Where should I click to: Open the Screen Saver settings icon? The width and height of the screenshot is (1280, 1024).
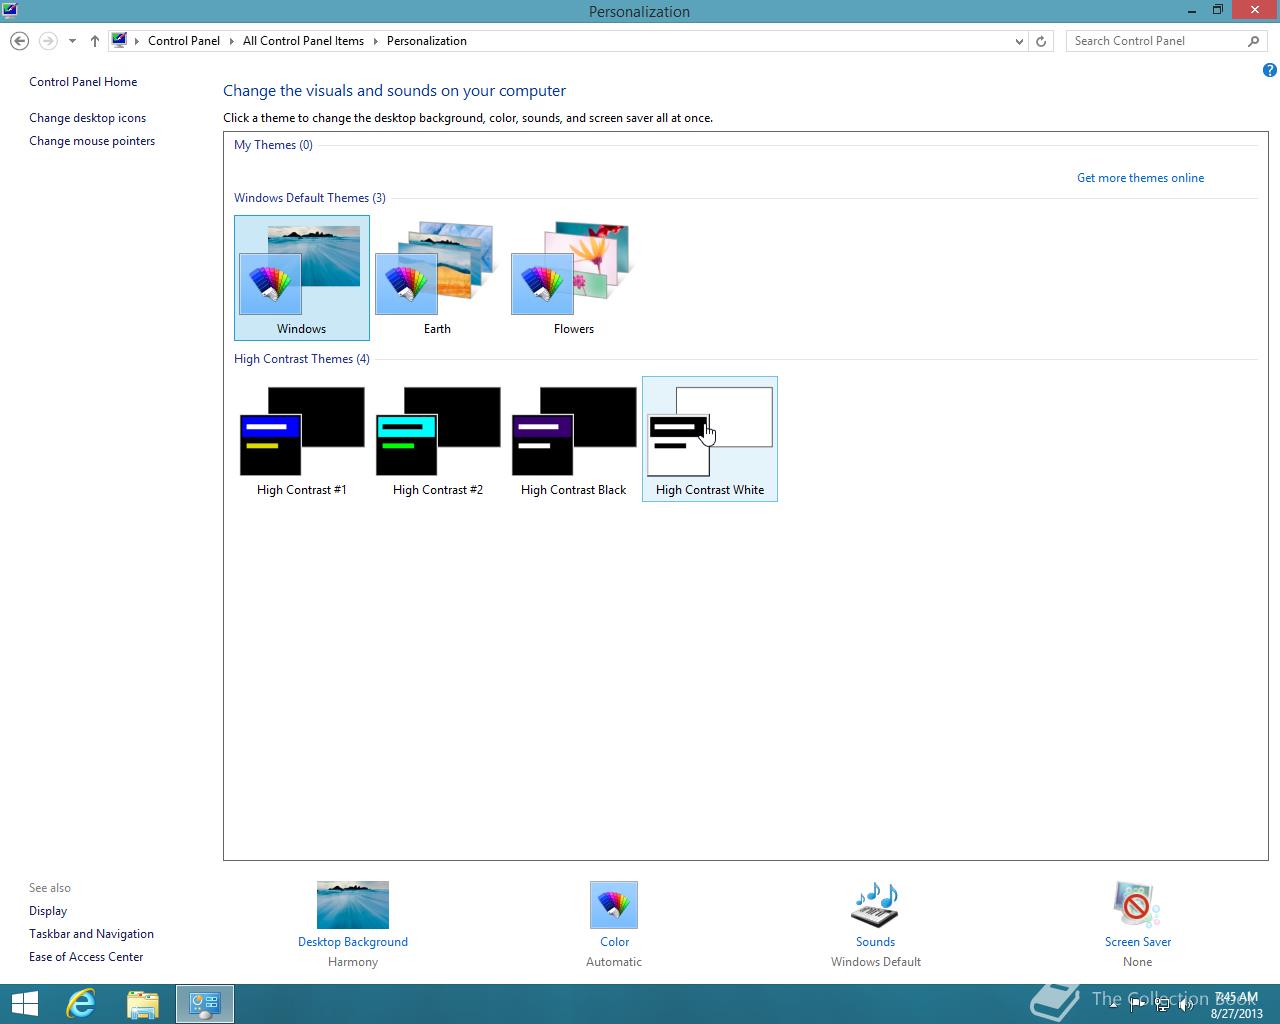tap(1137, 905)
